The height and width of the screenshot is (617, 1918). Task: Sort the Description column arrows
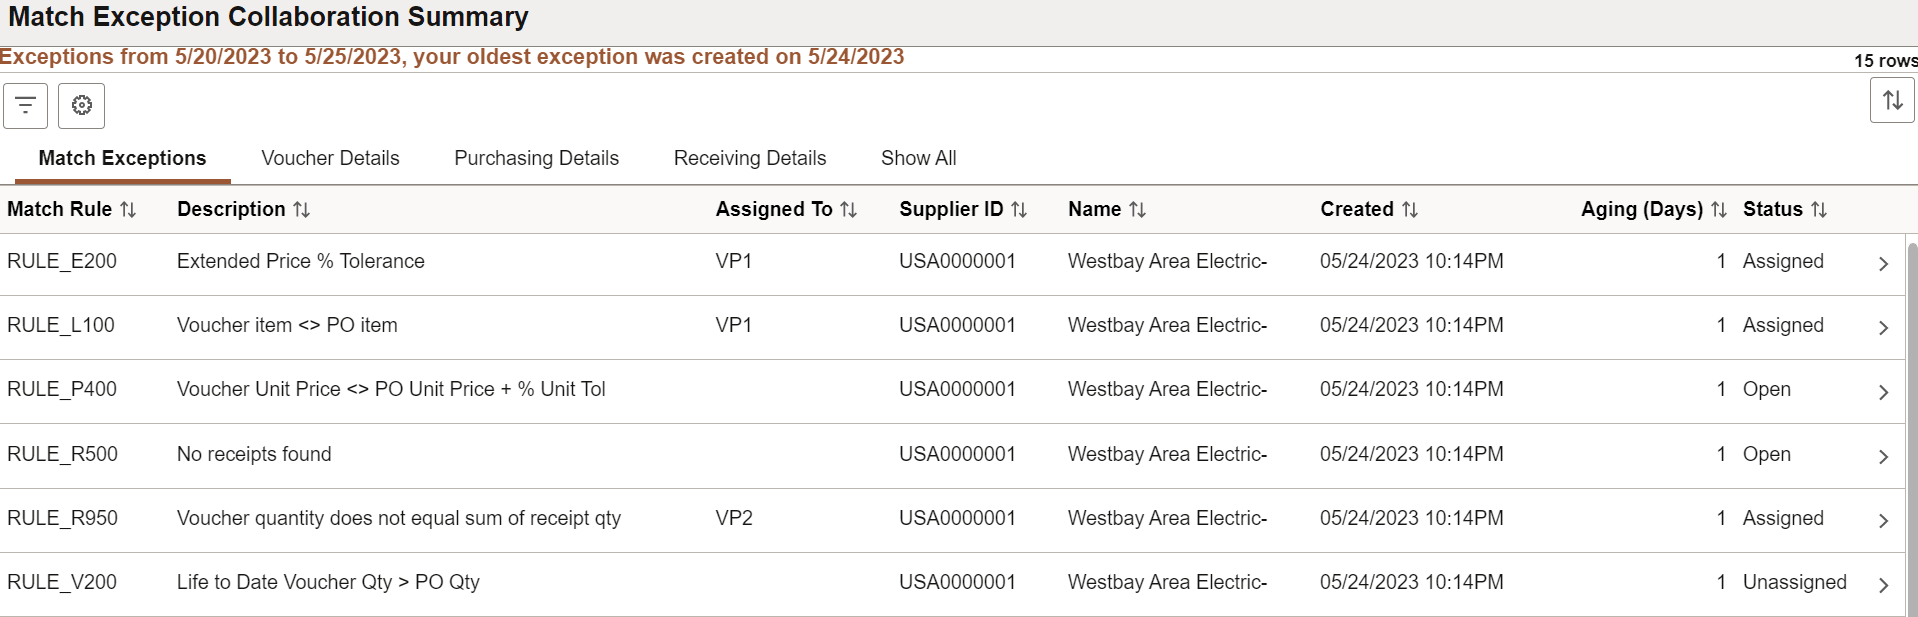point(301,210)
